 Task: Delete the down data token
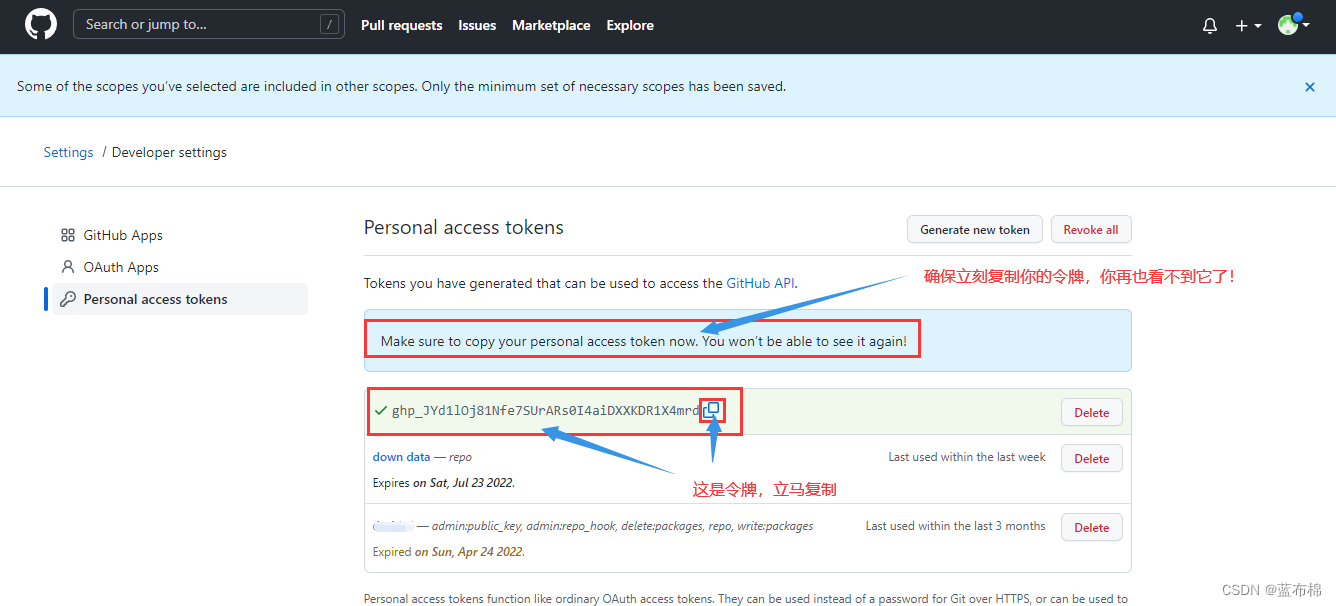(1092, 458)
